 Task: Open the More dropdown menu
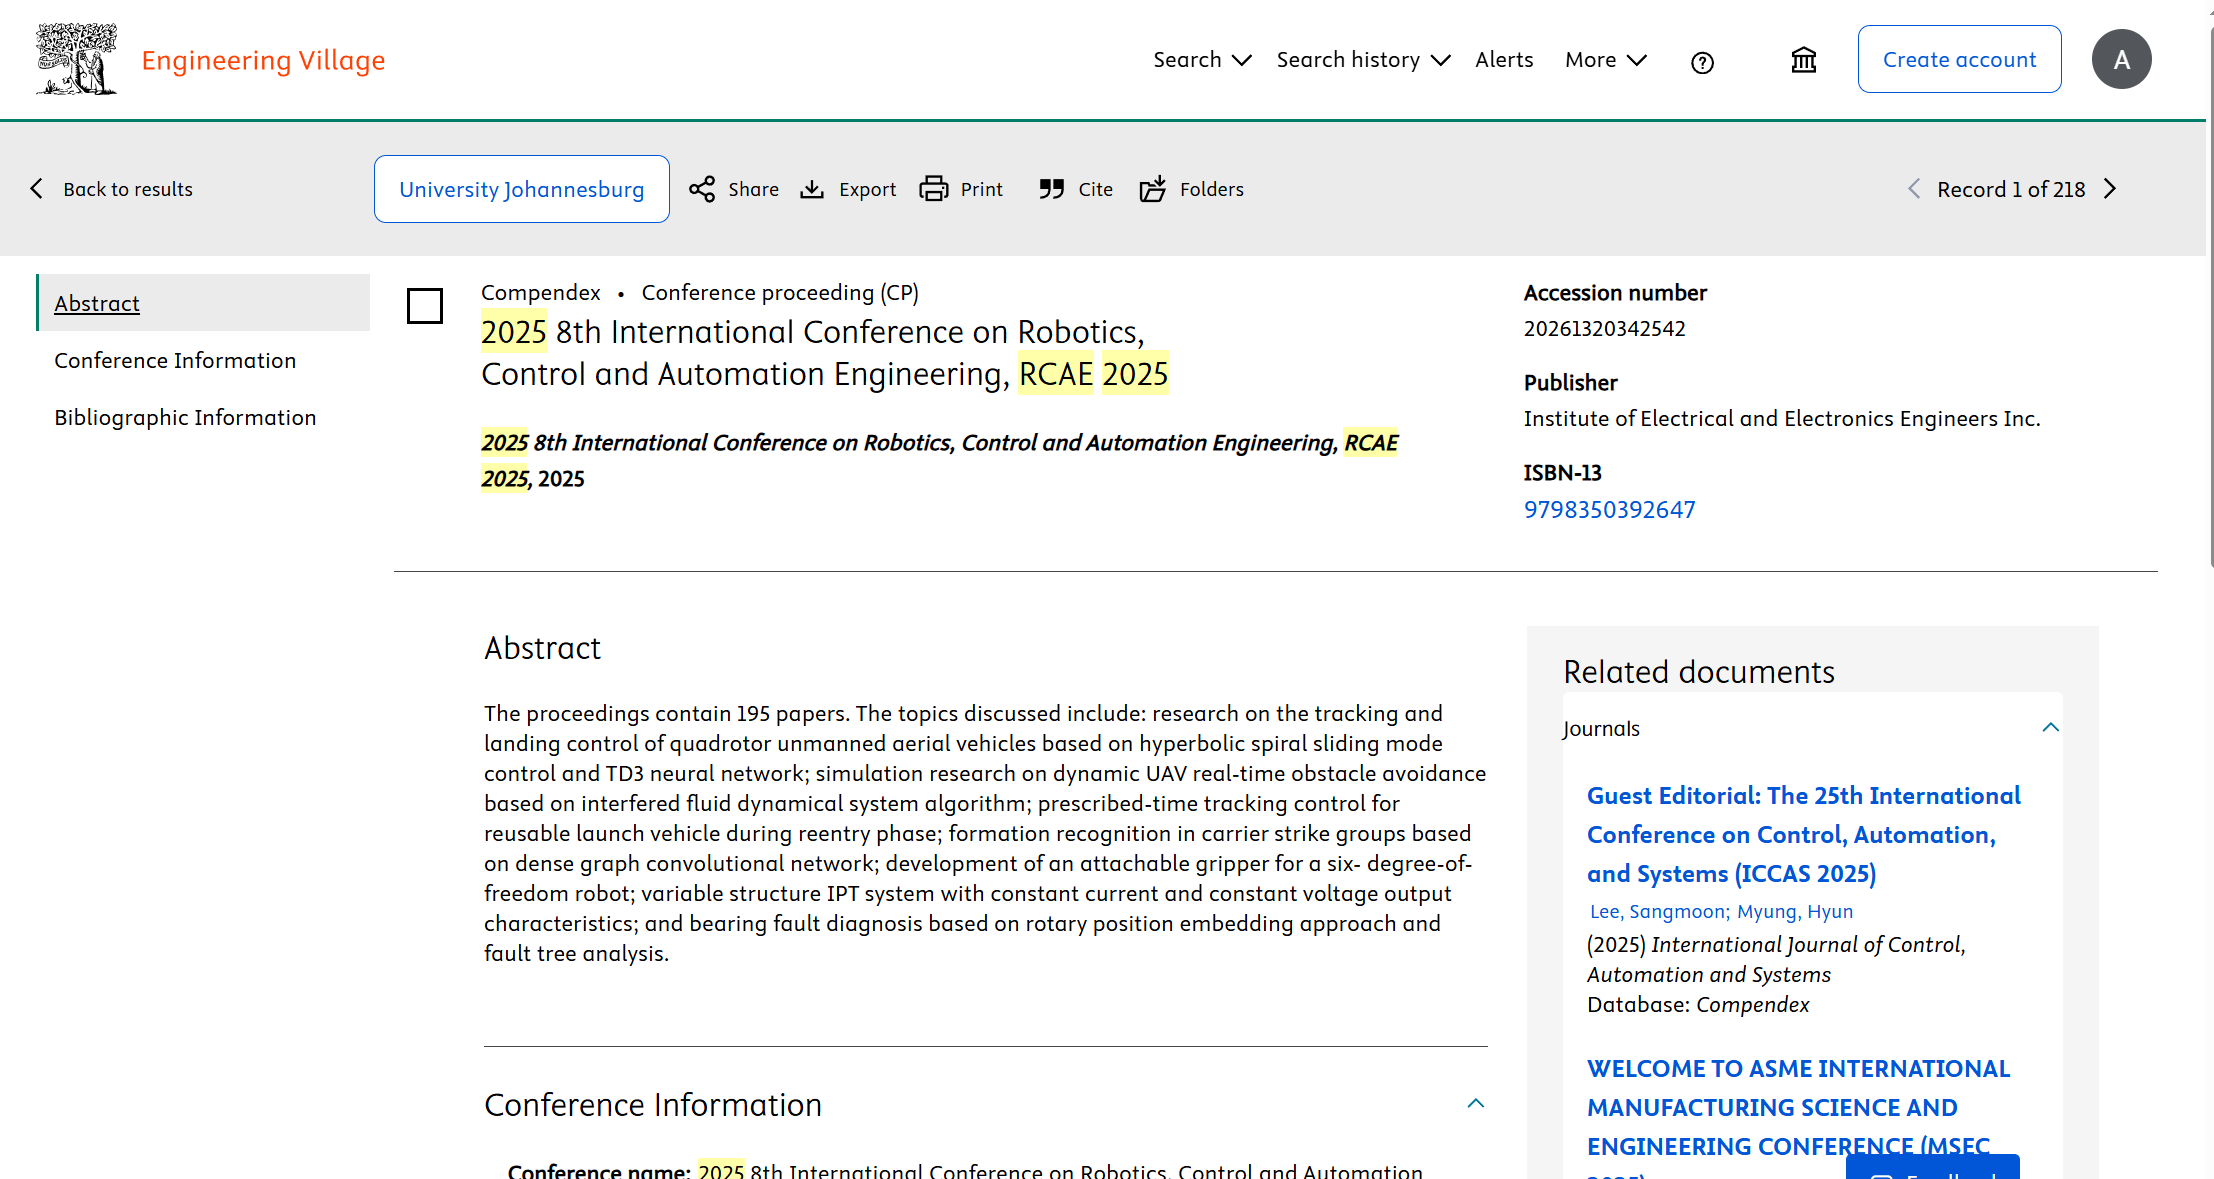(x=1605, y=60)
